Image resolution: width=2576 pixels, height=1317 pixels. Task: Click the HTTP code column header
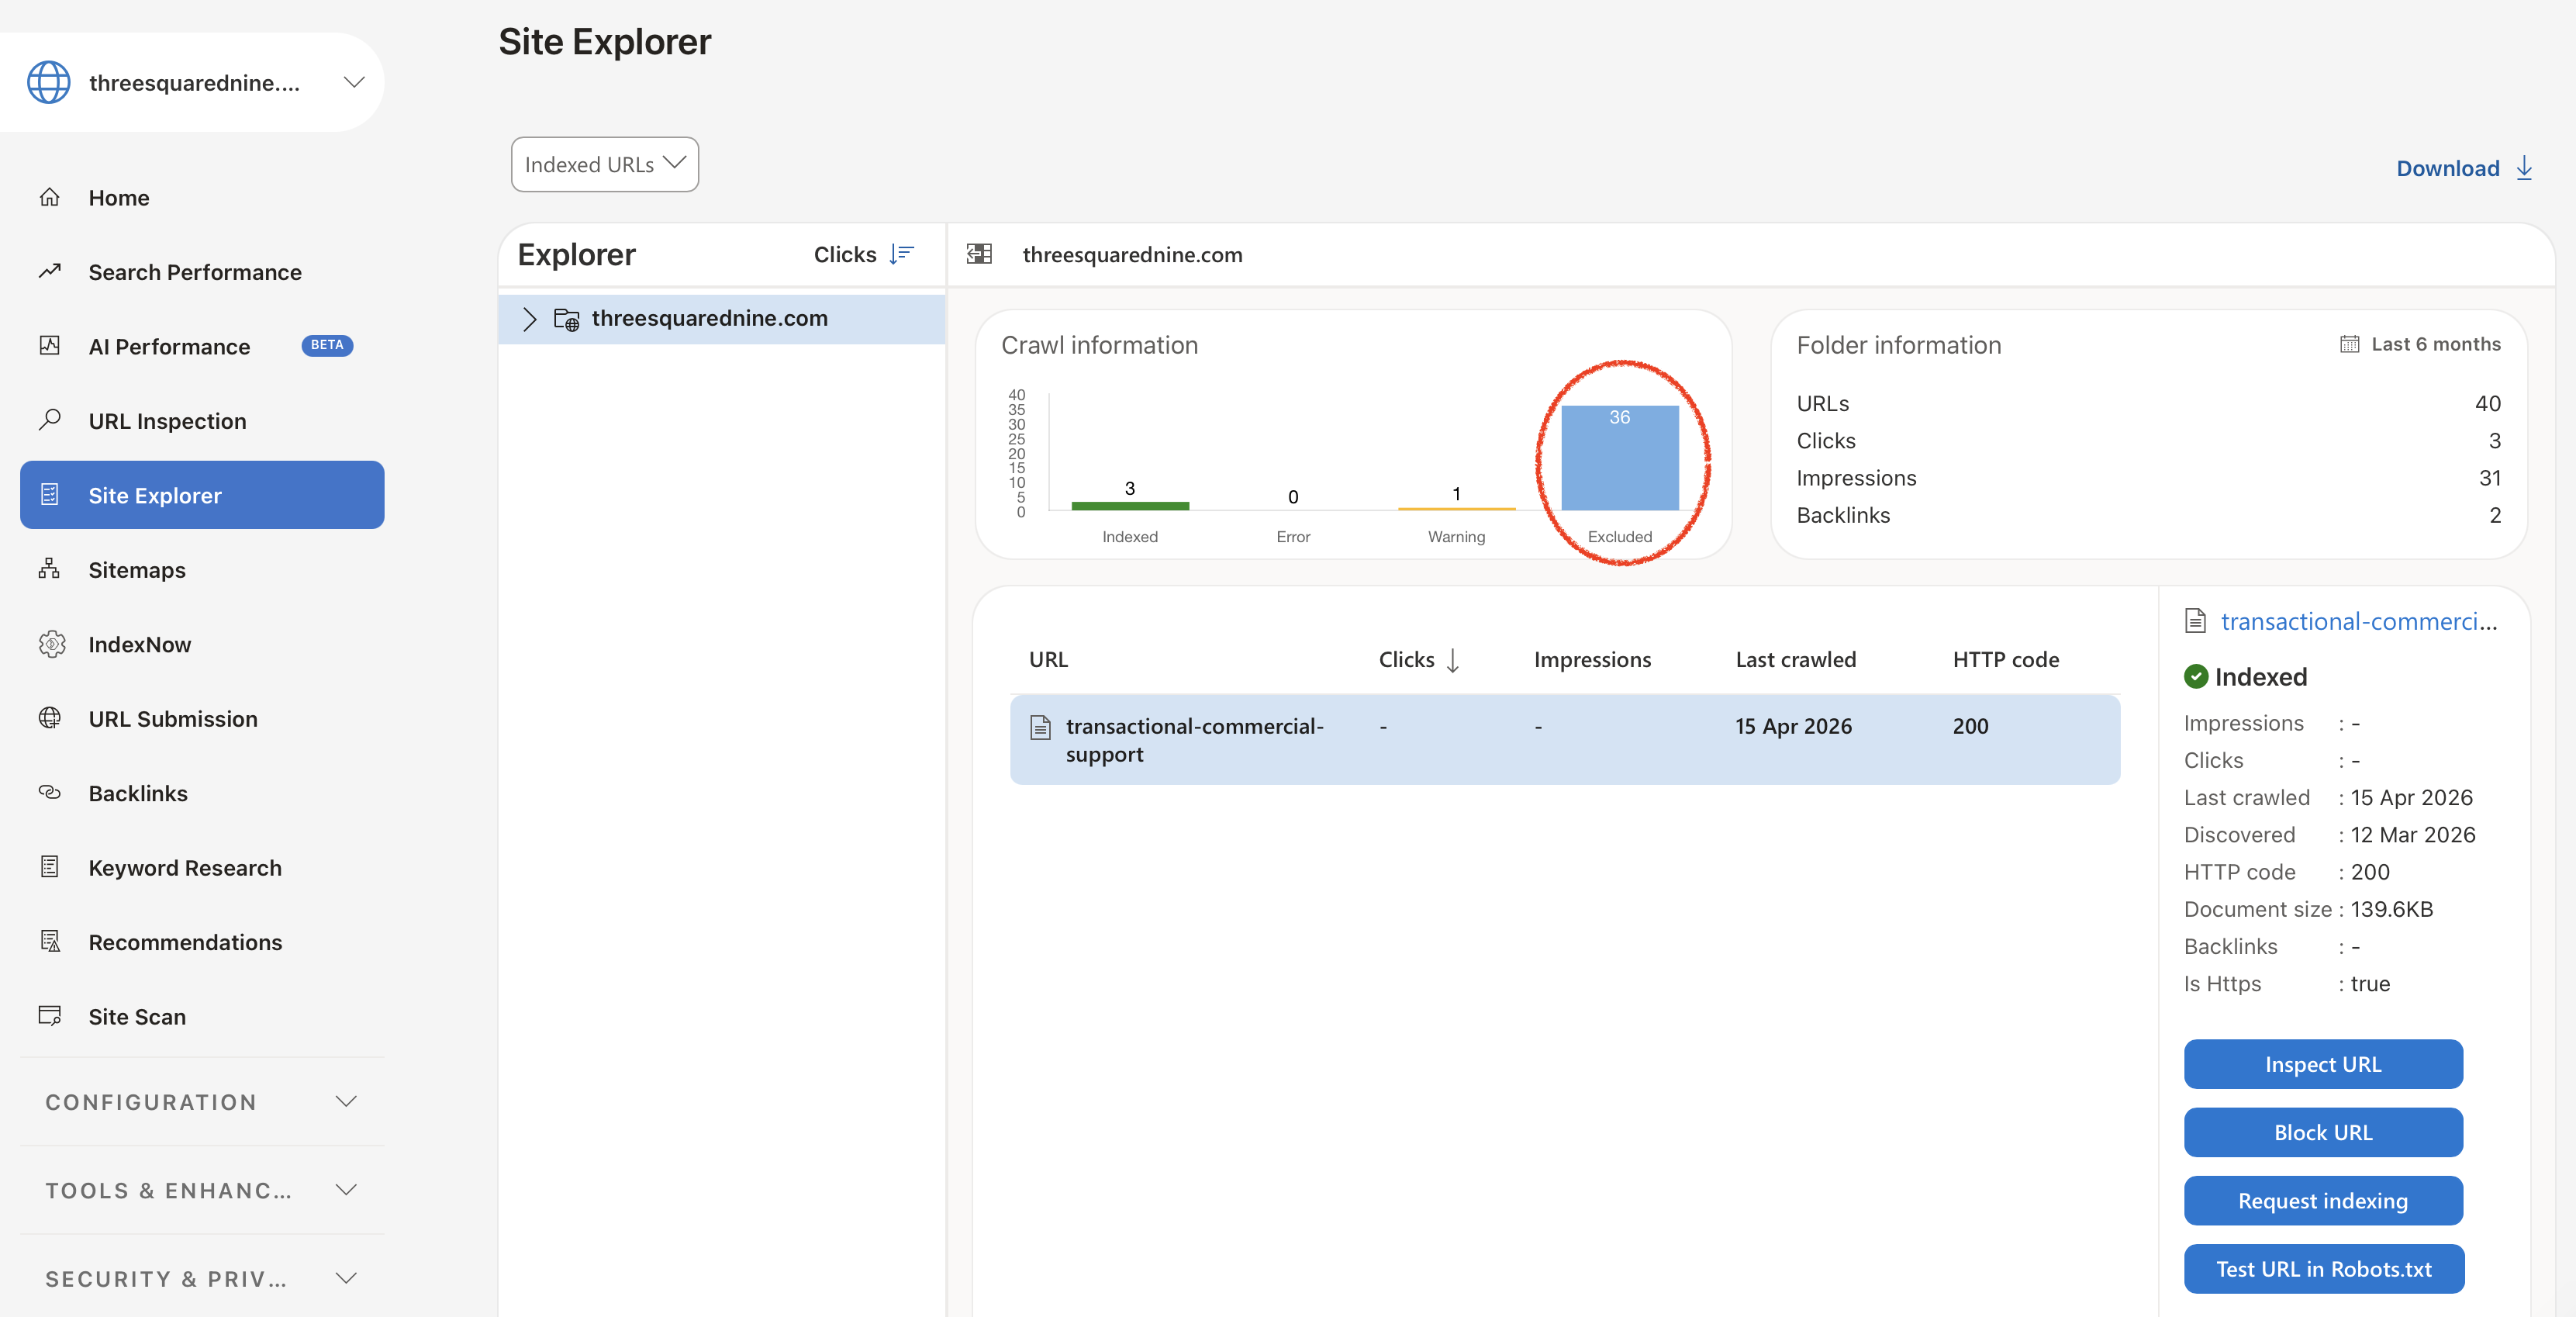pos(2005,660)
